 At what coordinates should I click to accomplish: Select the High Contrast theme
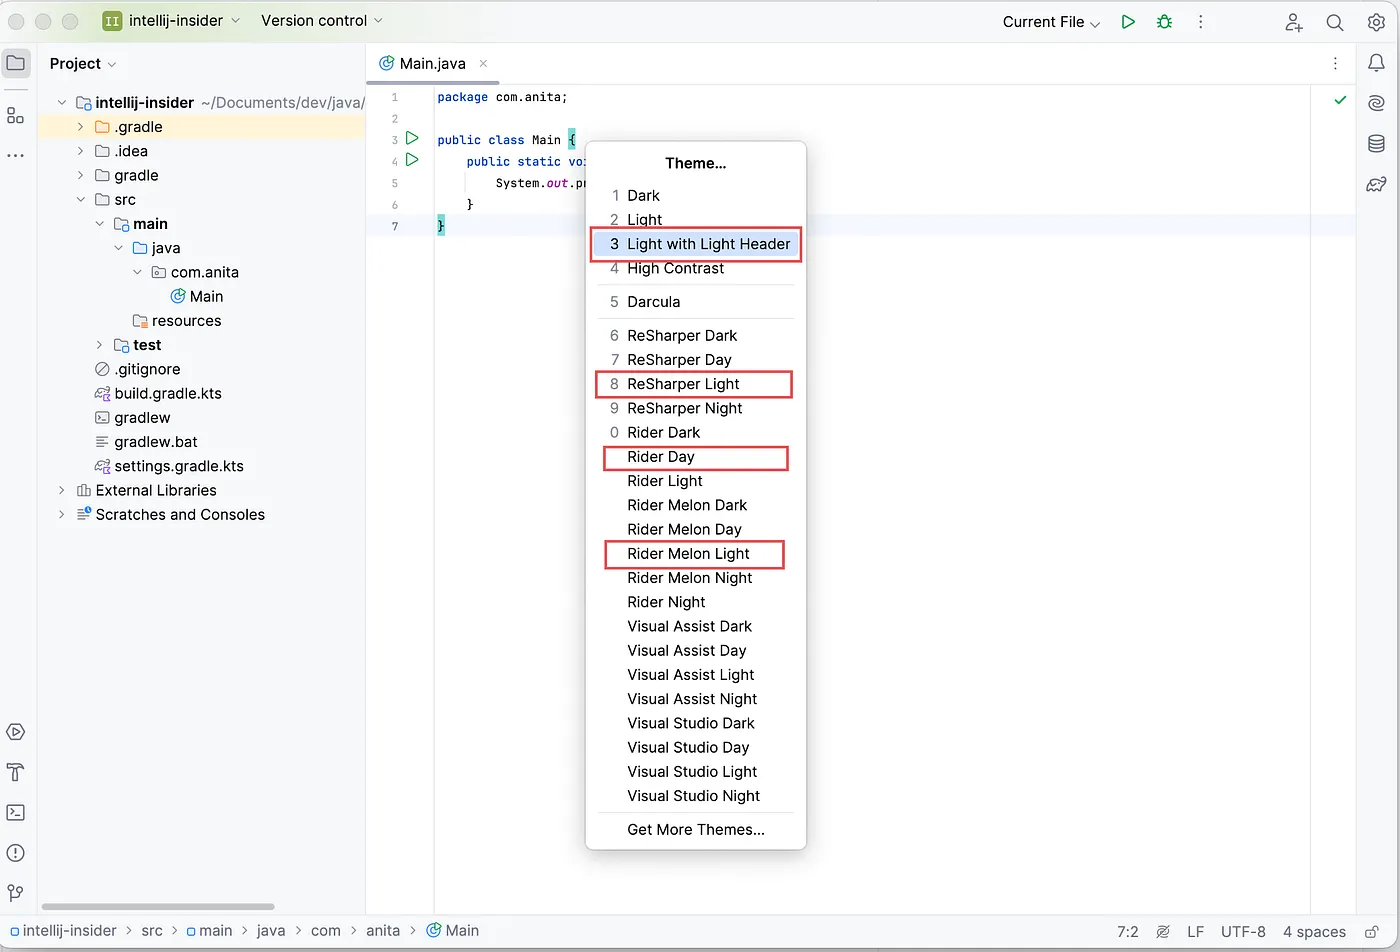[x=695, y=268]
